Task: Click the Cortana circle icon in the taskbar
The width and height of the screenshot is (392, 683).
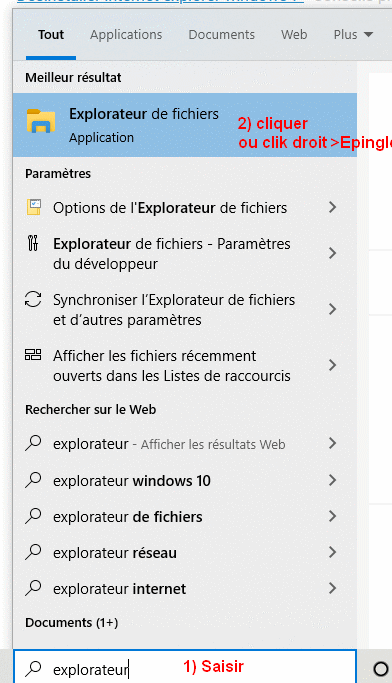Action: [381, 668]
